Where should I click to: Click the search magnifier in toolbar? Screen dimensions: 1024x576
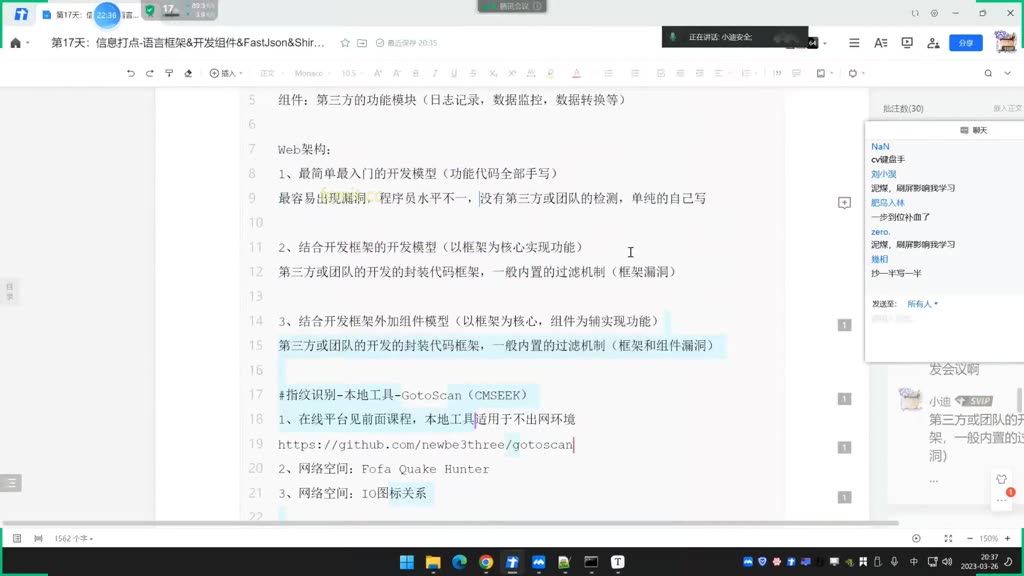click(x=988, y=73)
